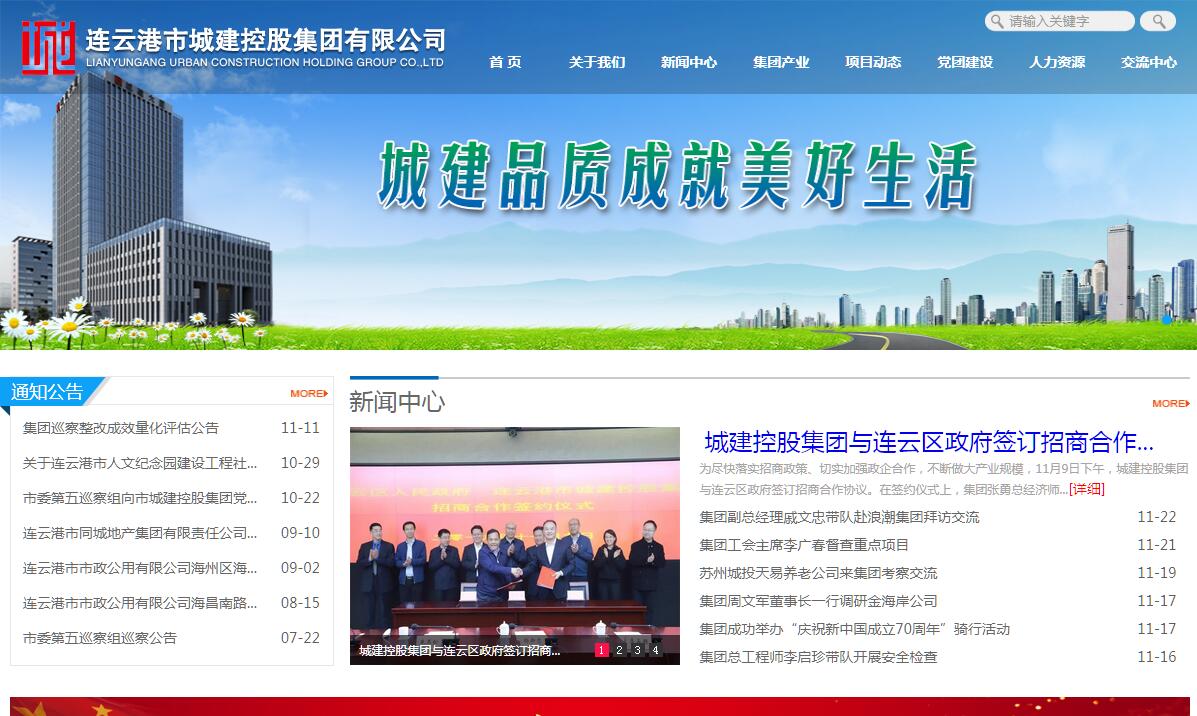Open headline 城建控股集团与连云区政府签订招商合作
Image resolution: width=1197 pixels, height=716 pixels.
pyautogui.click(x=928, y=442)
